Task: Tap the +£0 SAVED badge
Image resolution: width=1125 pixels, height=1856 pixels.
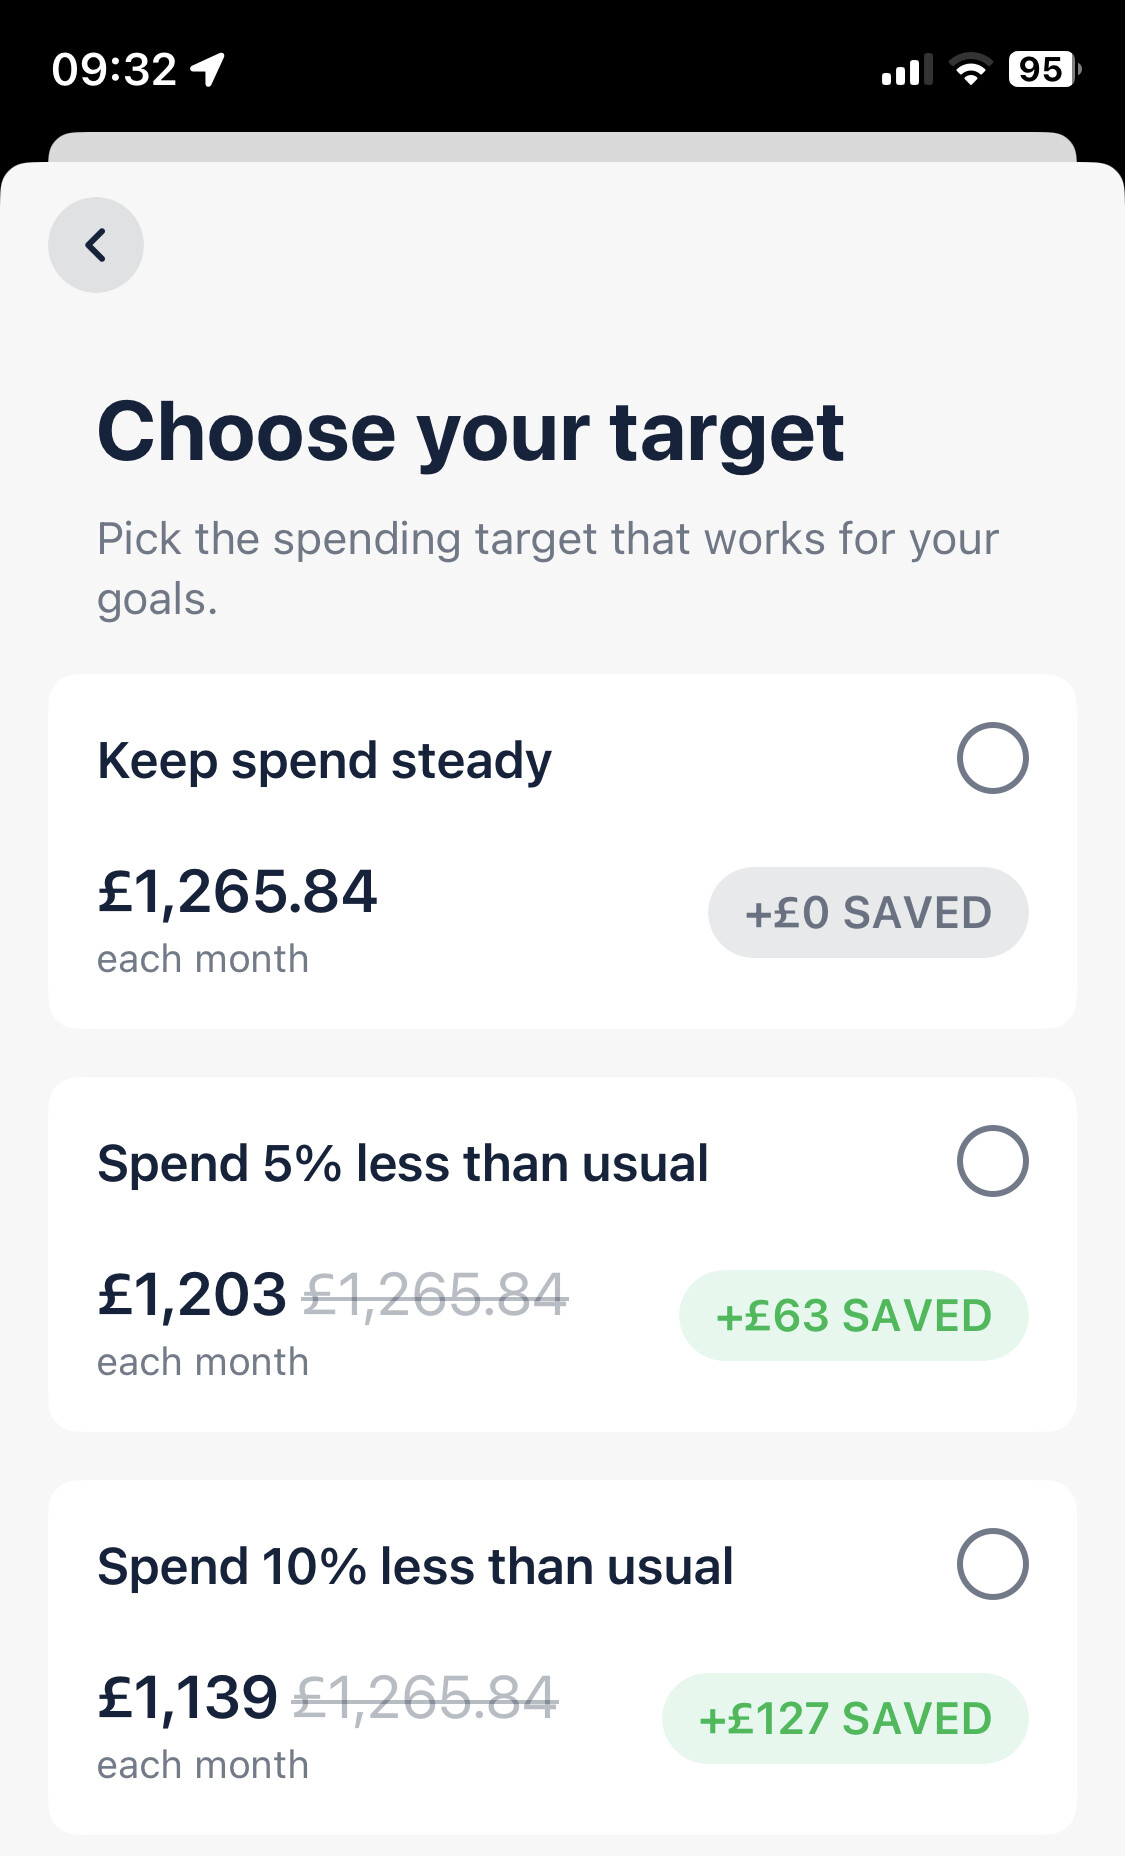Action: coord(868,913)
